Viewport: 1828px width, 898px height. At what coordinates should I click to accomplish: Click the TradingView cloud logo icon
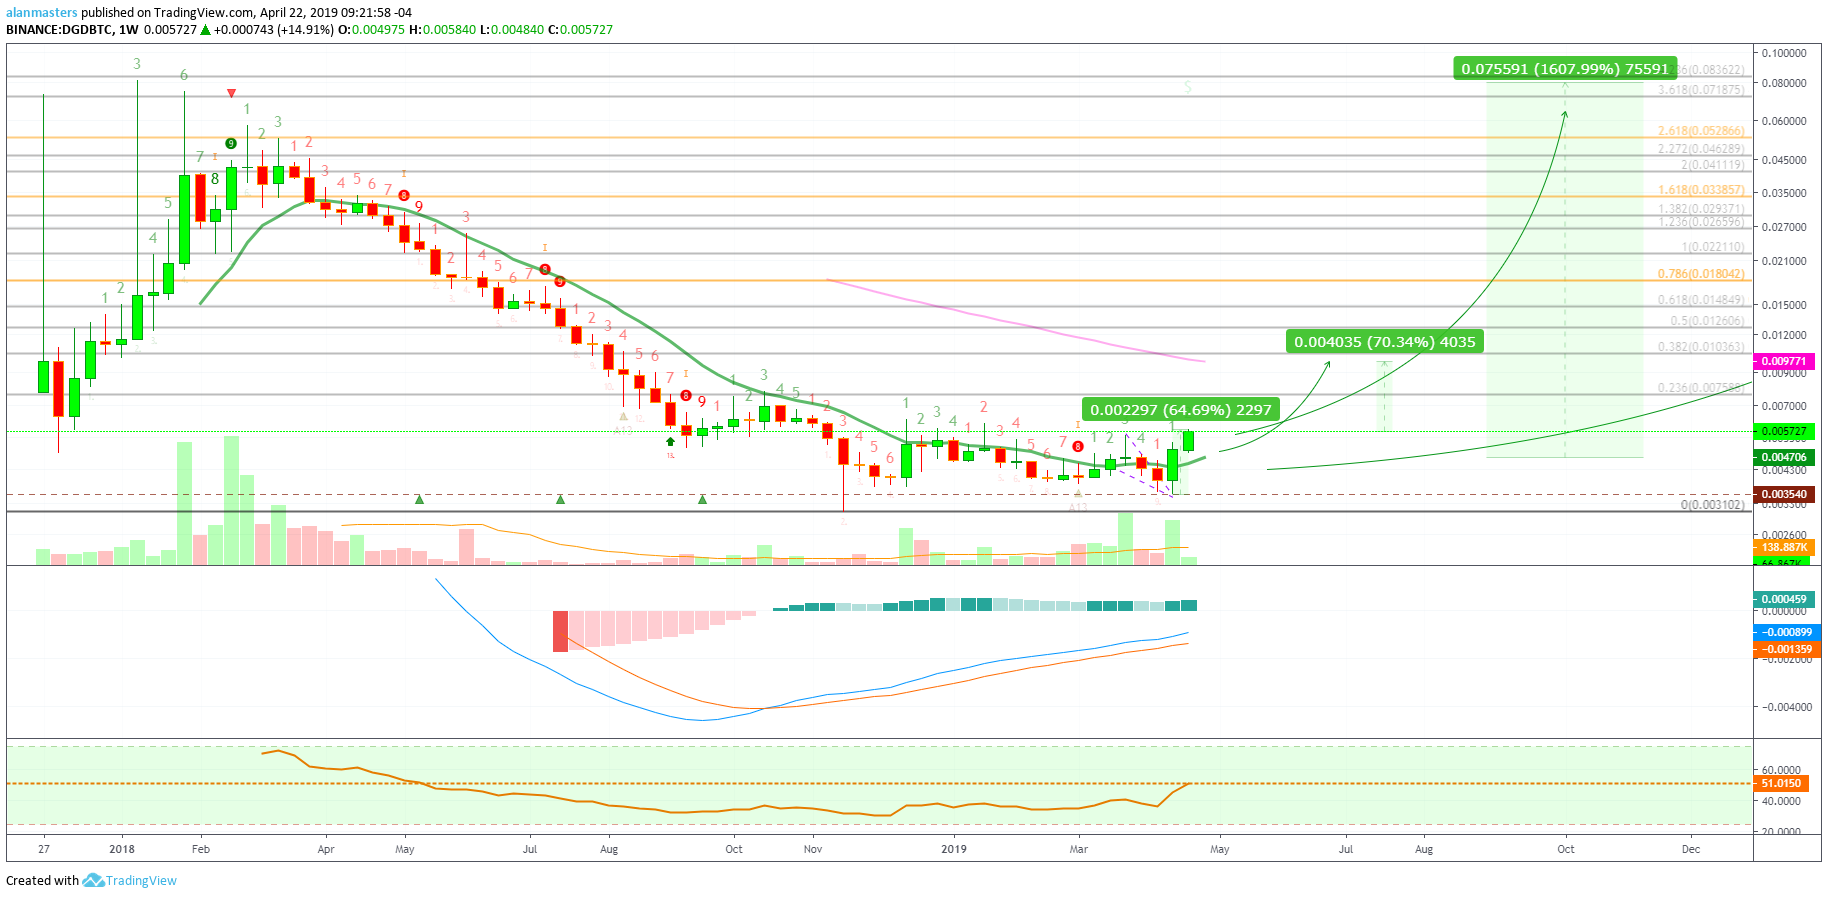pyautogui.click(x=93, y=880)
